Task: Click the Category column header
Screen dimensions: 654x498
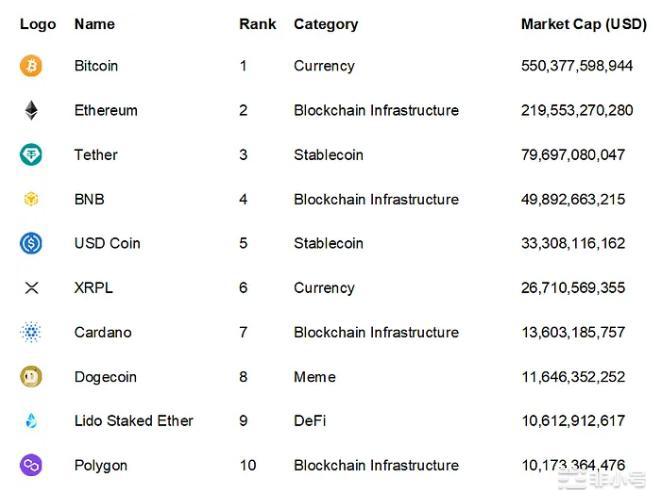Action: point(325,24)
